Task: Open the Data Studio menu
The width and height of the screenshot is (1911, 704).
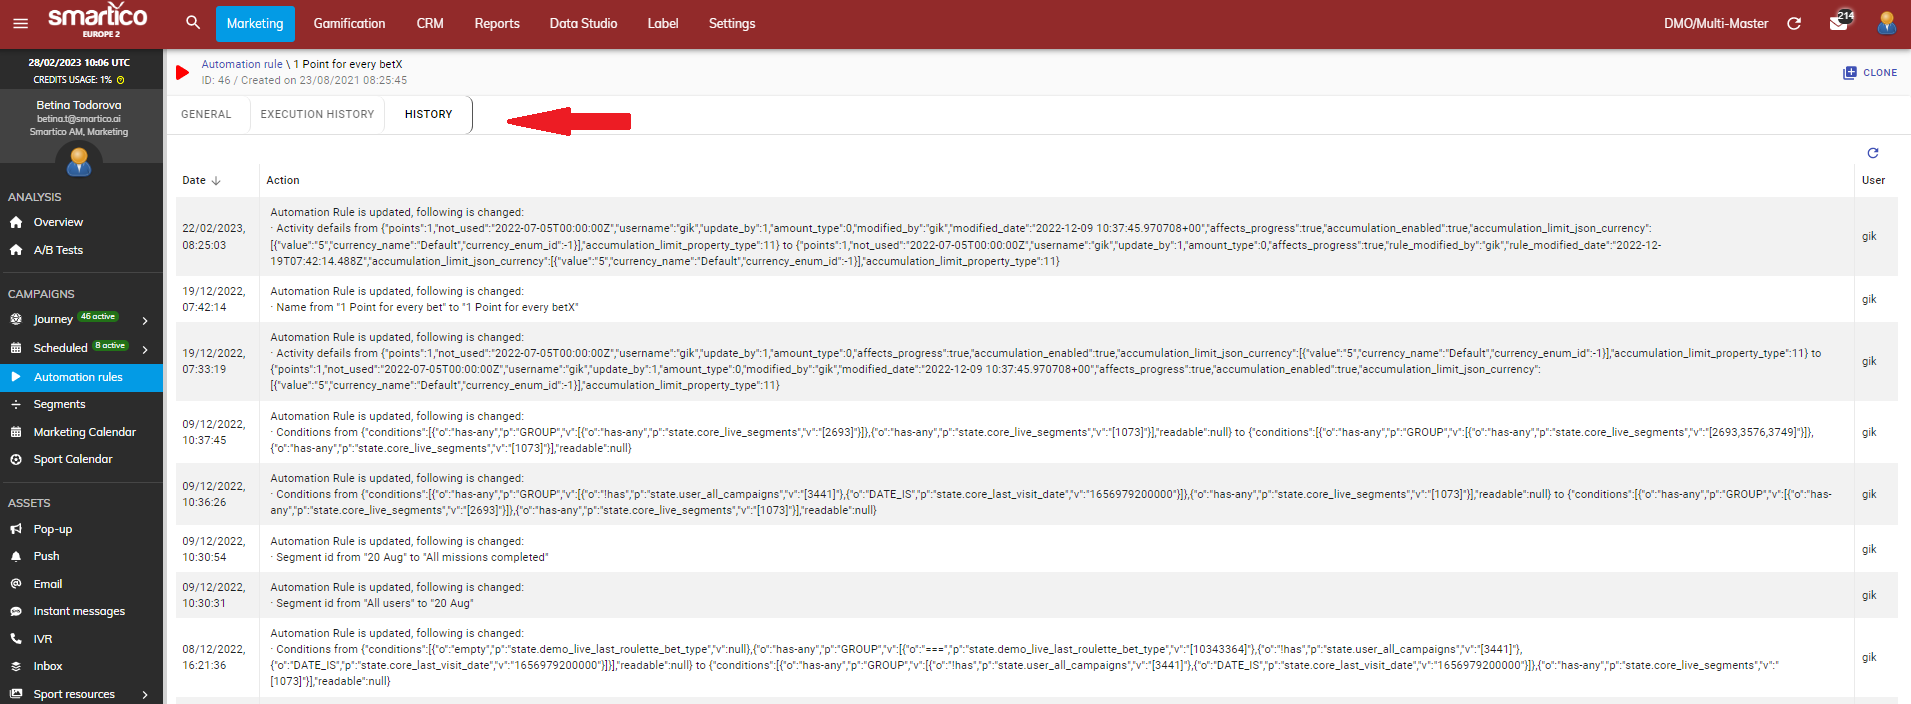Action: click(583, 24)
